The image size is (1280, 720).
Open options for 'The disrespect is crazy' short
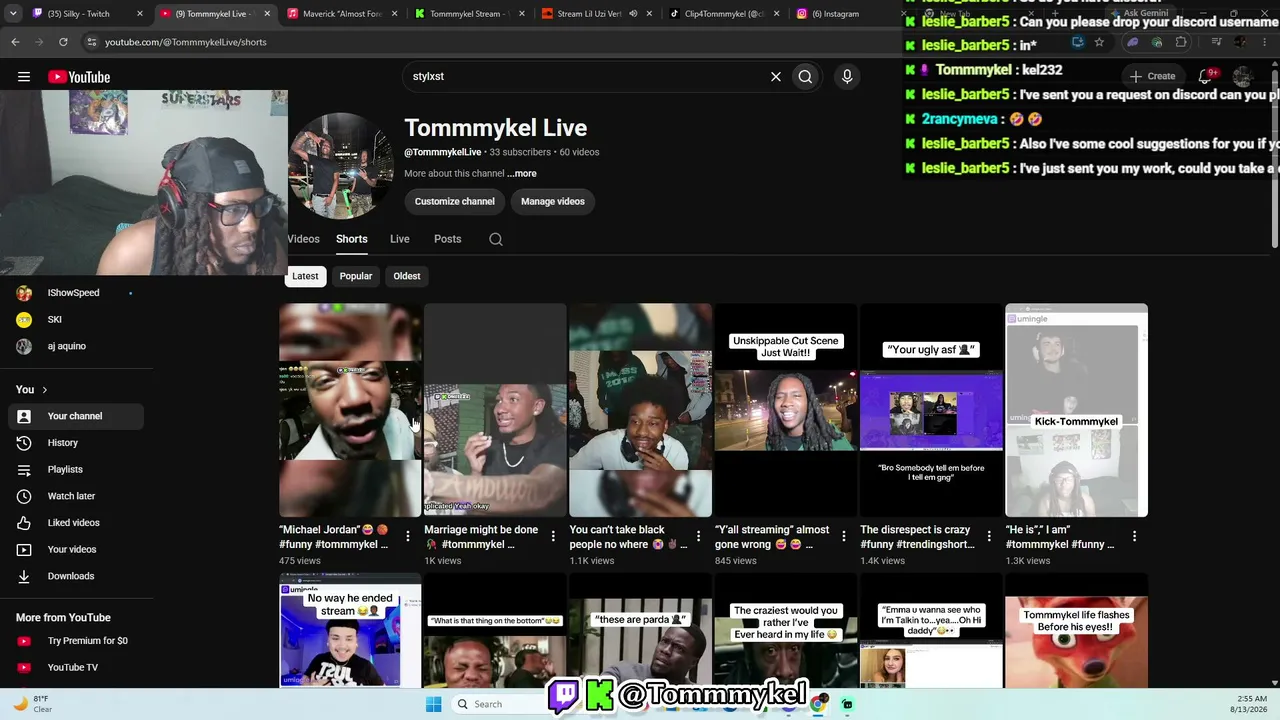(x=988, y=537)
